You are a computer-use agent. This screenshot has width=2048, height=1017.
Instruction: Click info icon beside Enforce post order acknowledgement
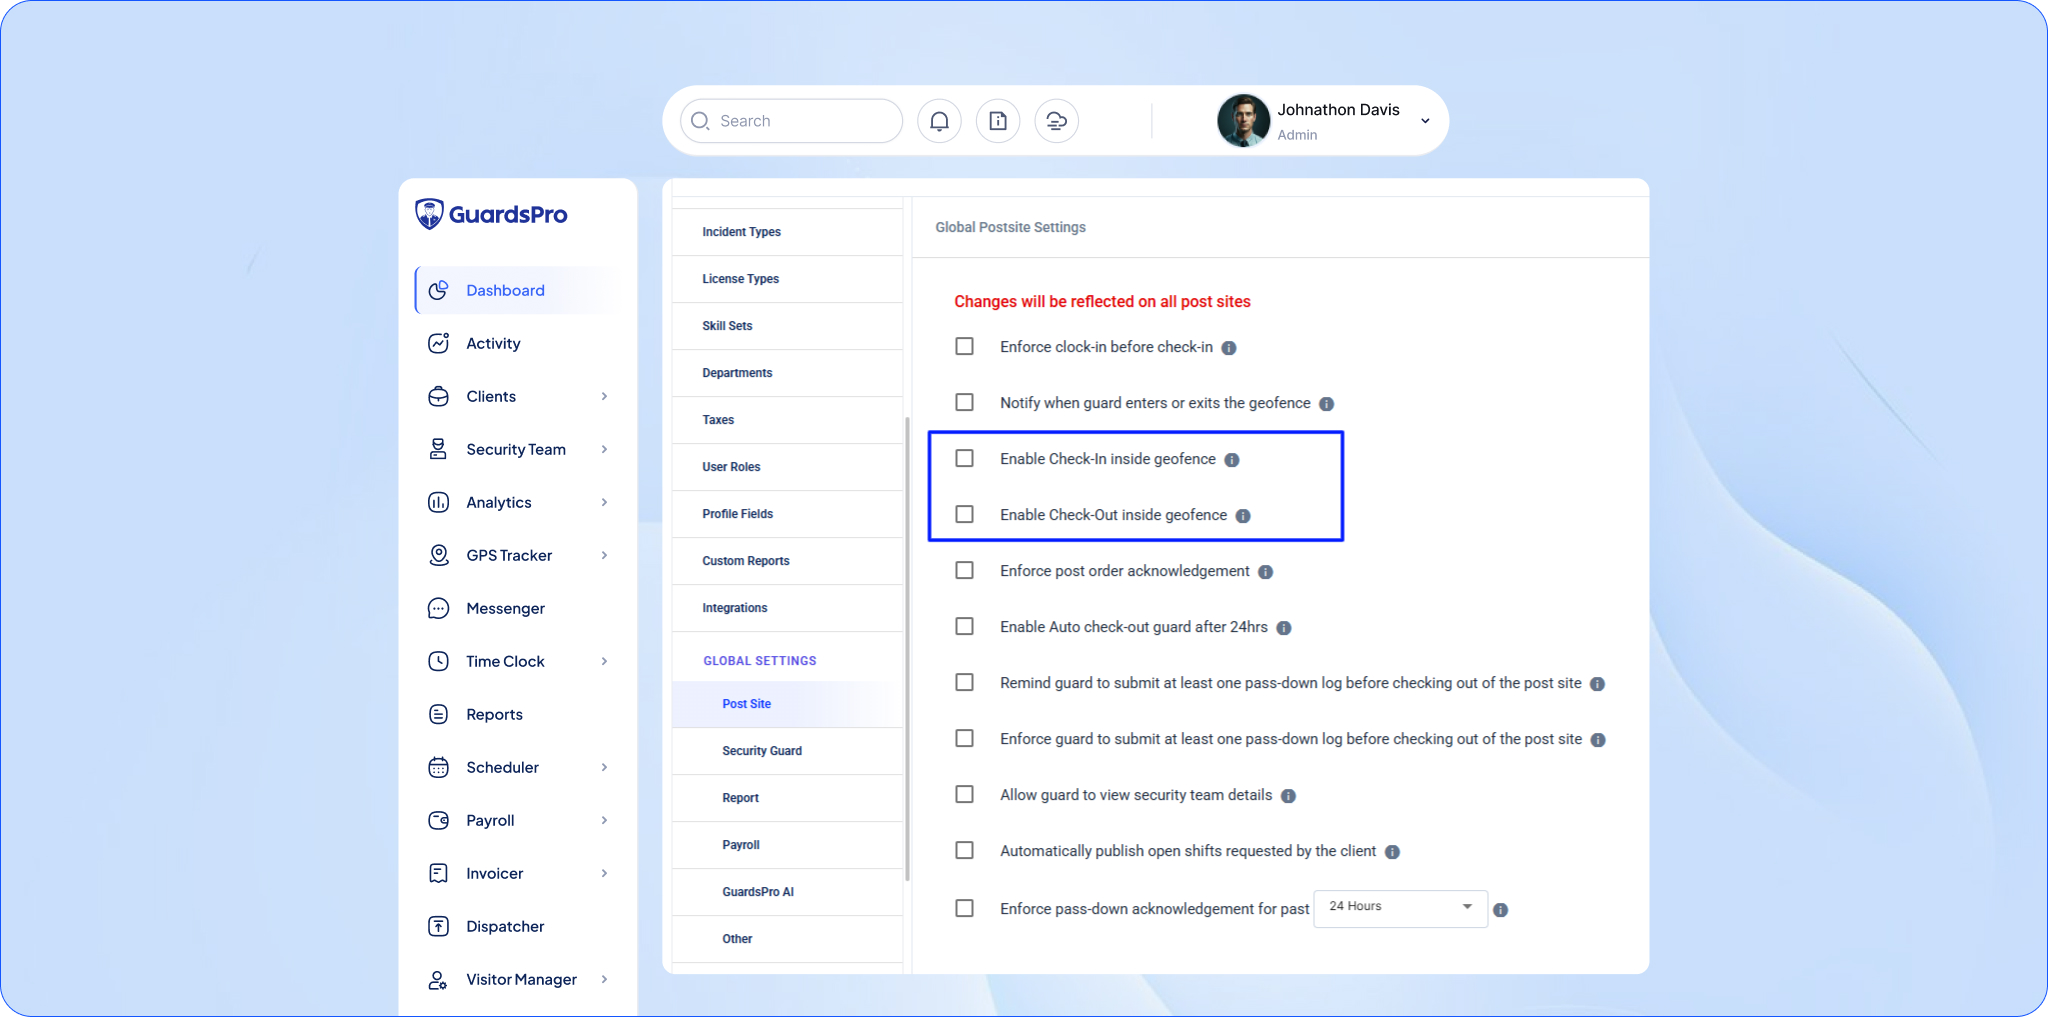[1265, 572]
